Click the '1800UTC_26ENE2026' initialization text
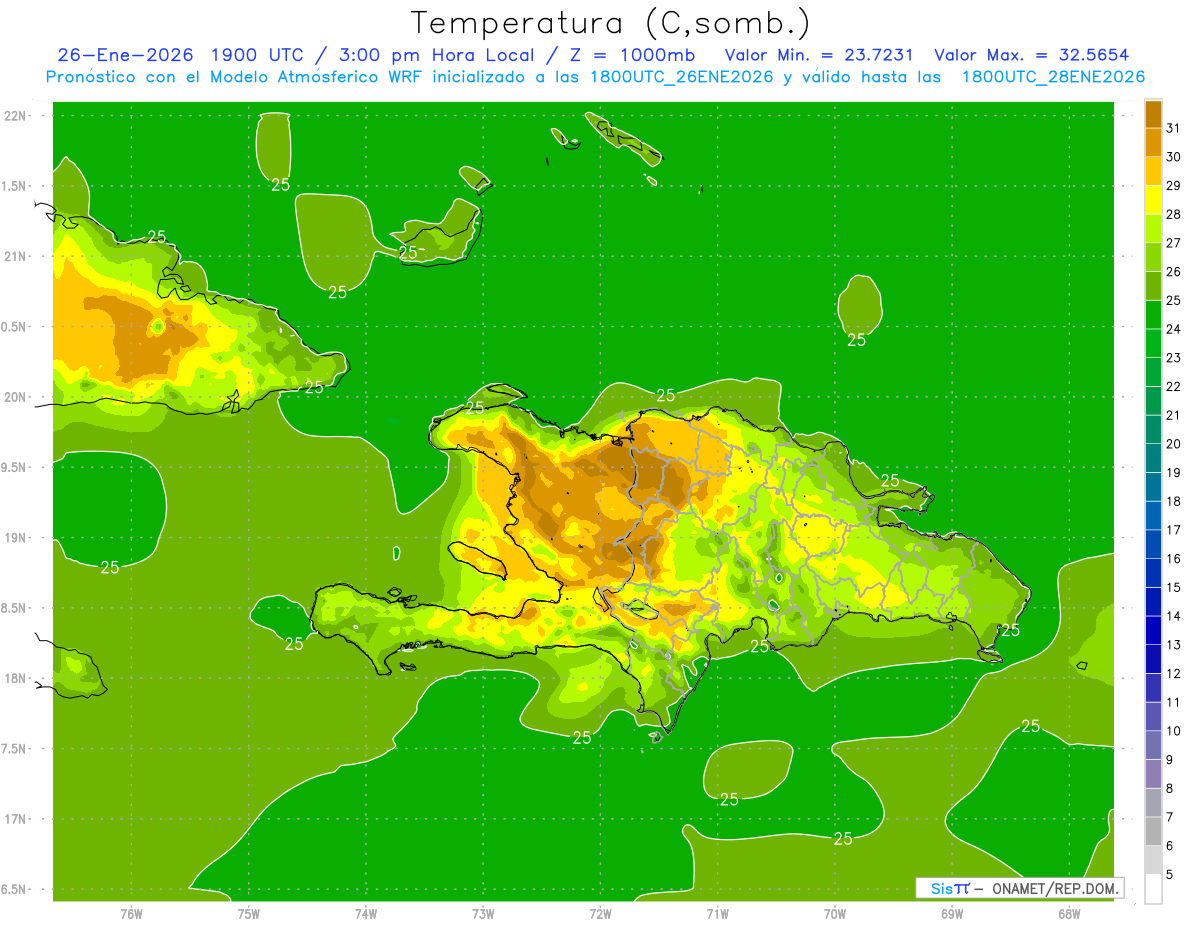The width and height of the screenshot is (1200, 927). (674, 77)
